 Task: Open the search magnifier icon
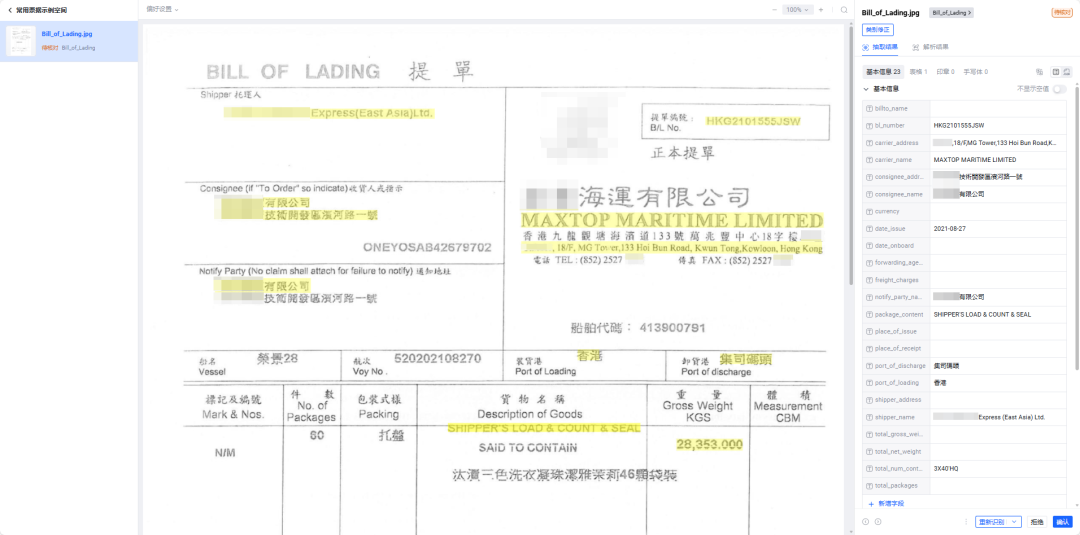coord(844,10)
